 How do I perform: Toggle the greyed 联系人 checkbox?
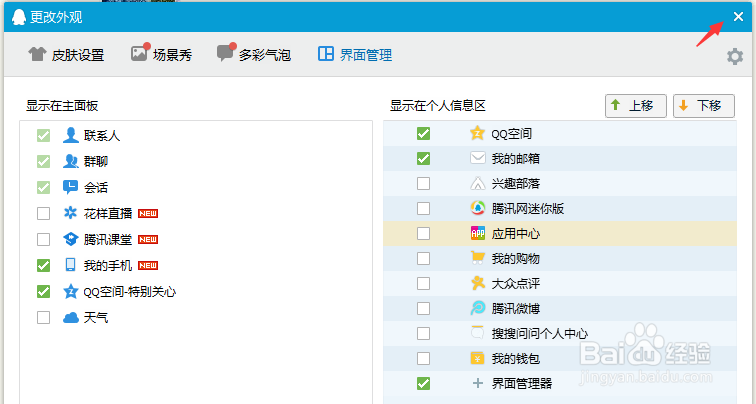43,135
